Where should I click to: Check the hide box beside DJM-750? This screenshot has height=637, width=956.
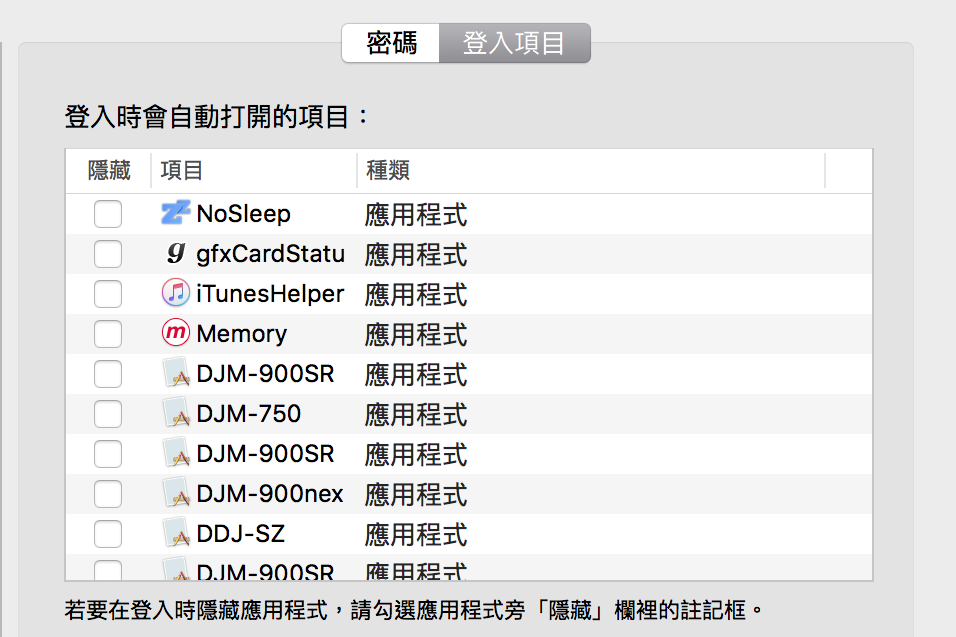108,414
